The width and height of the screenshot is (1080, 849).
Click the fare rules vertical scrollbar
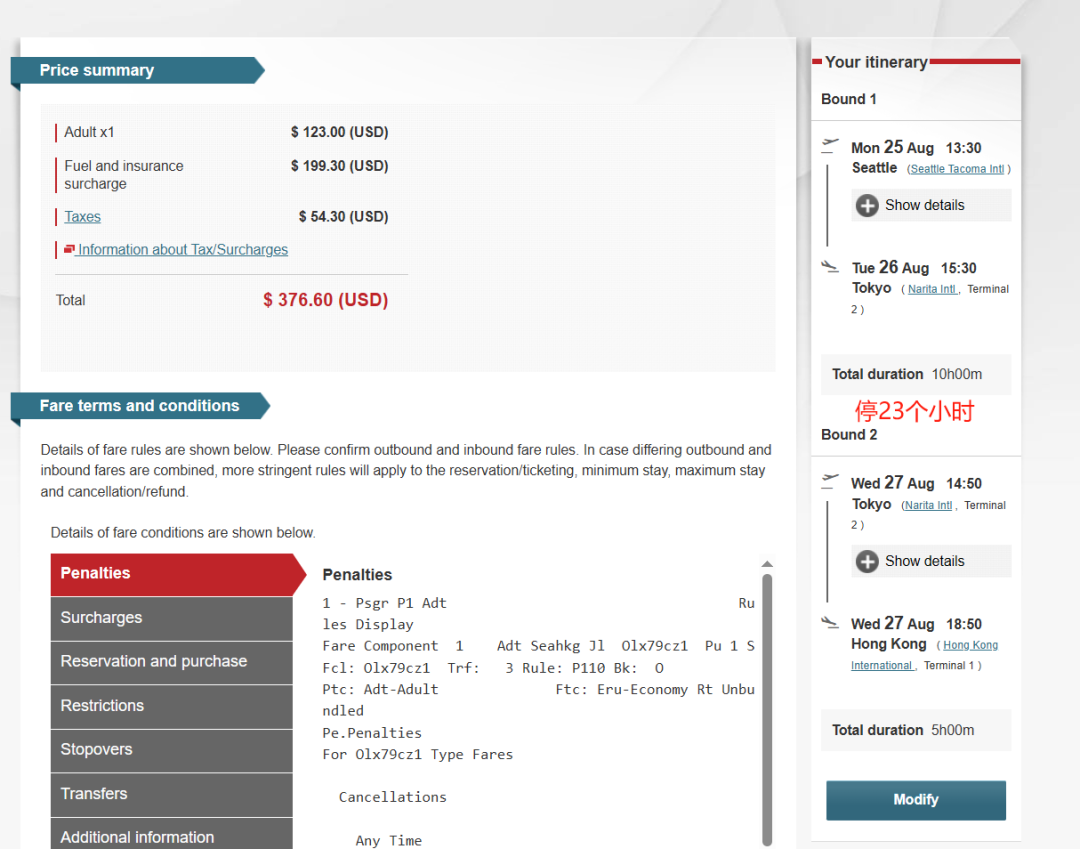pos(767,700)
